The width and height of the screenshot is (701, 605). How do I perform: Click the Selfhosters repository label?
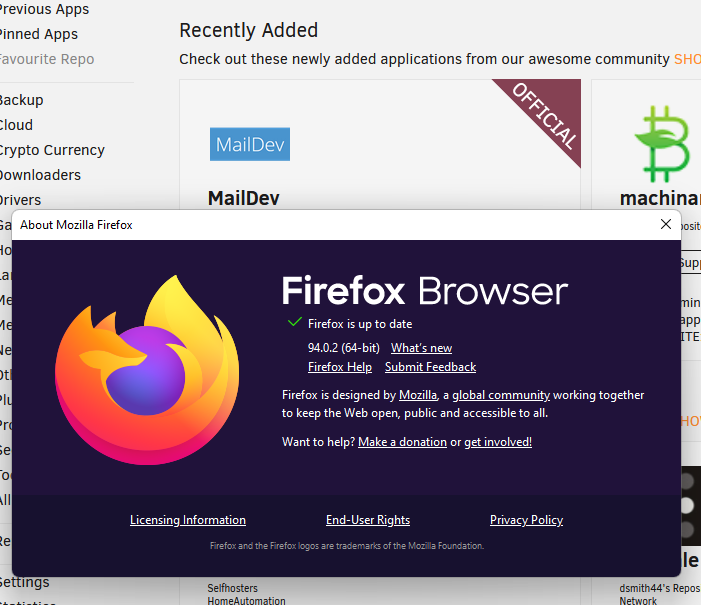(x=232, y=588)
